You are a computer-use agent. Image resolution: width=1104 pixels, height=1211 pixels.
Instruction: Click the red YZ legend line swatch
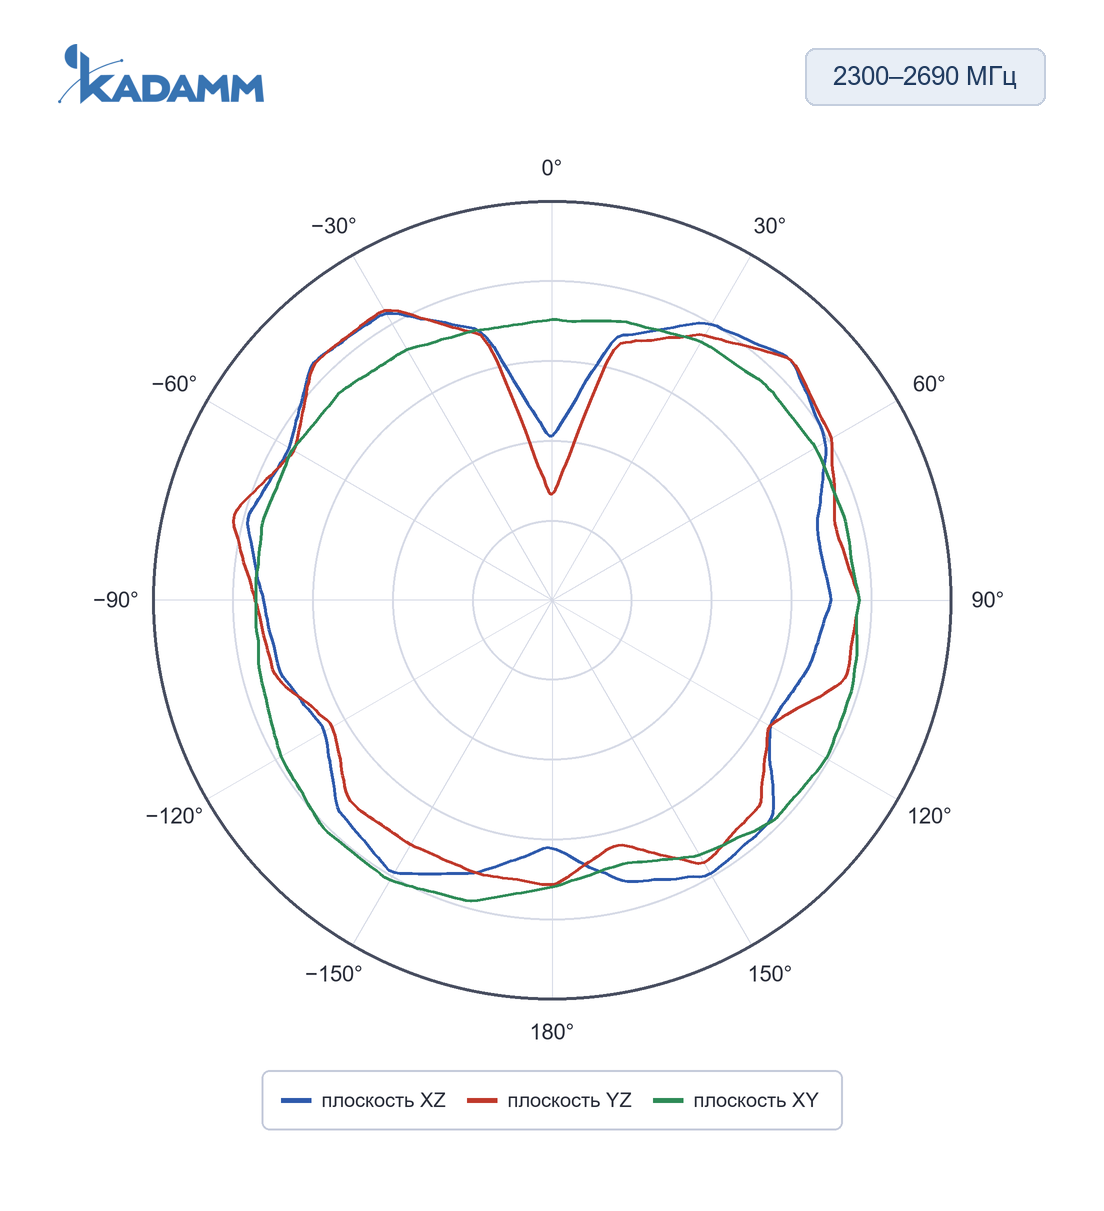[x=482, y=1101]
